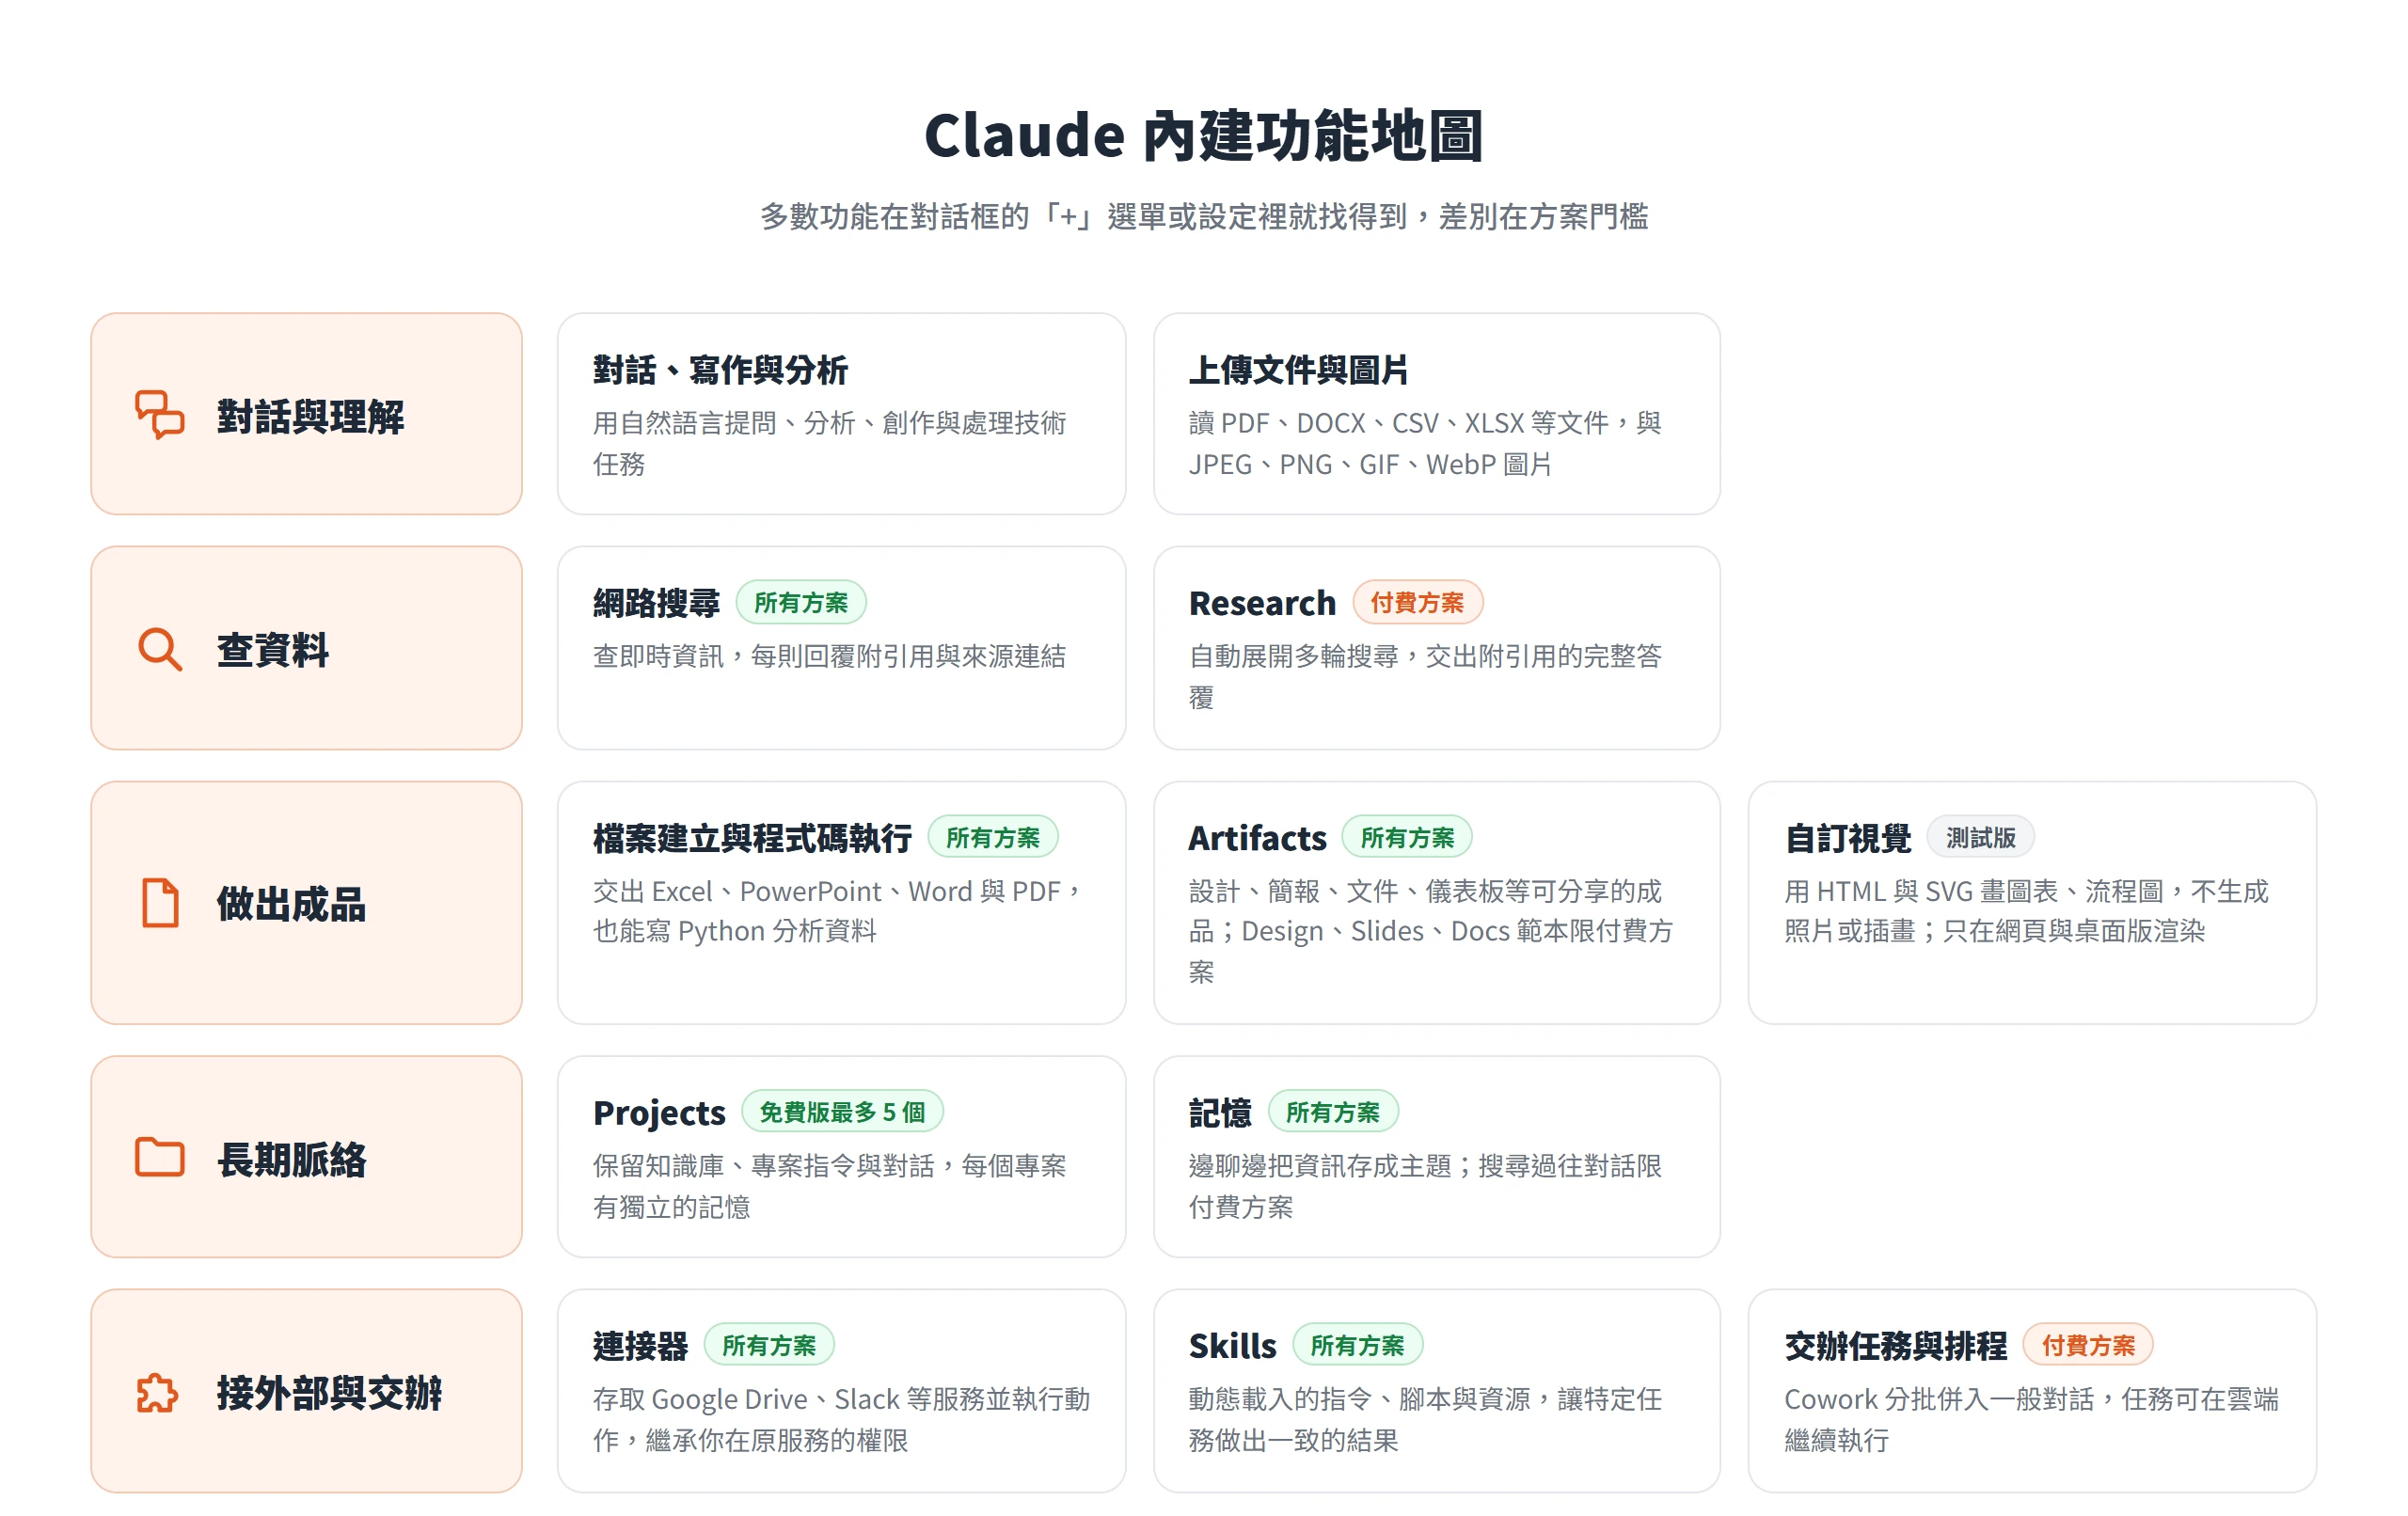Click the description 查即時資訊，每則回覆附引用與來源連結
Screen dimensions: 2408x1516
coord(829,656)
